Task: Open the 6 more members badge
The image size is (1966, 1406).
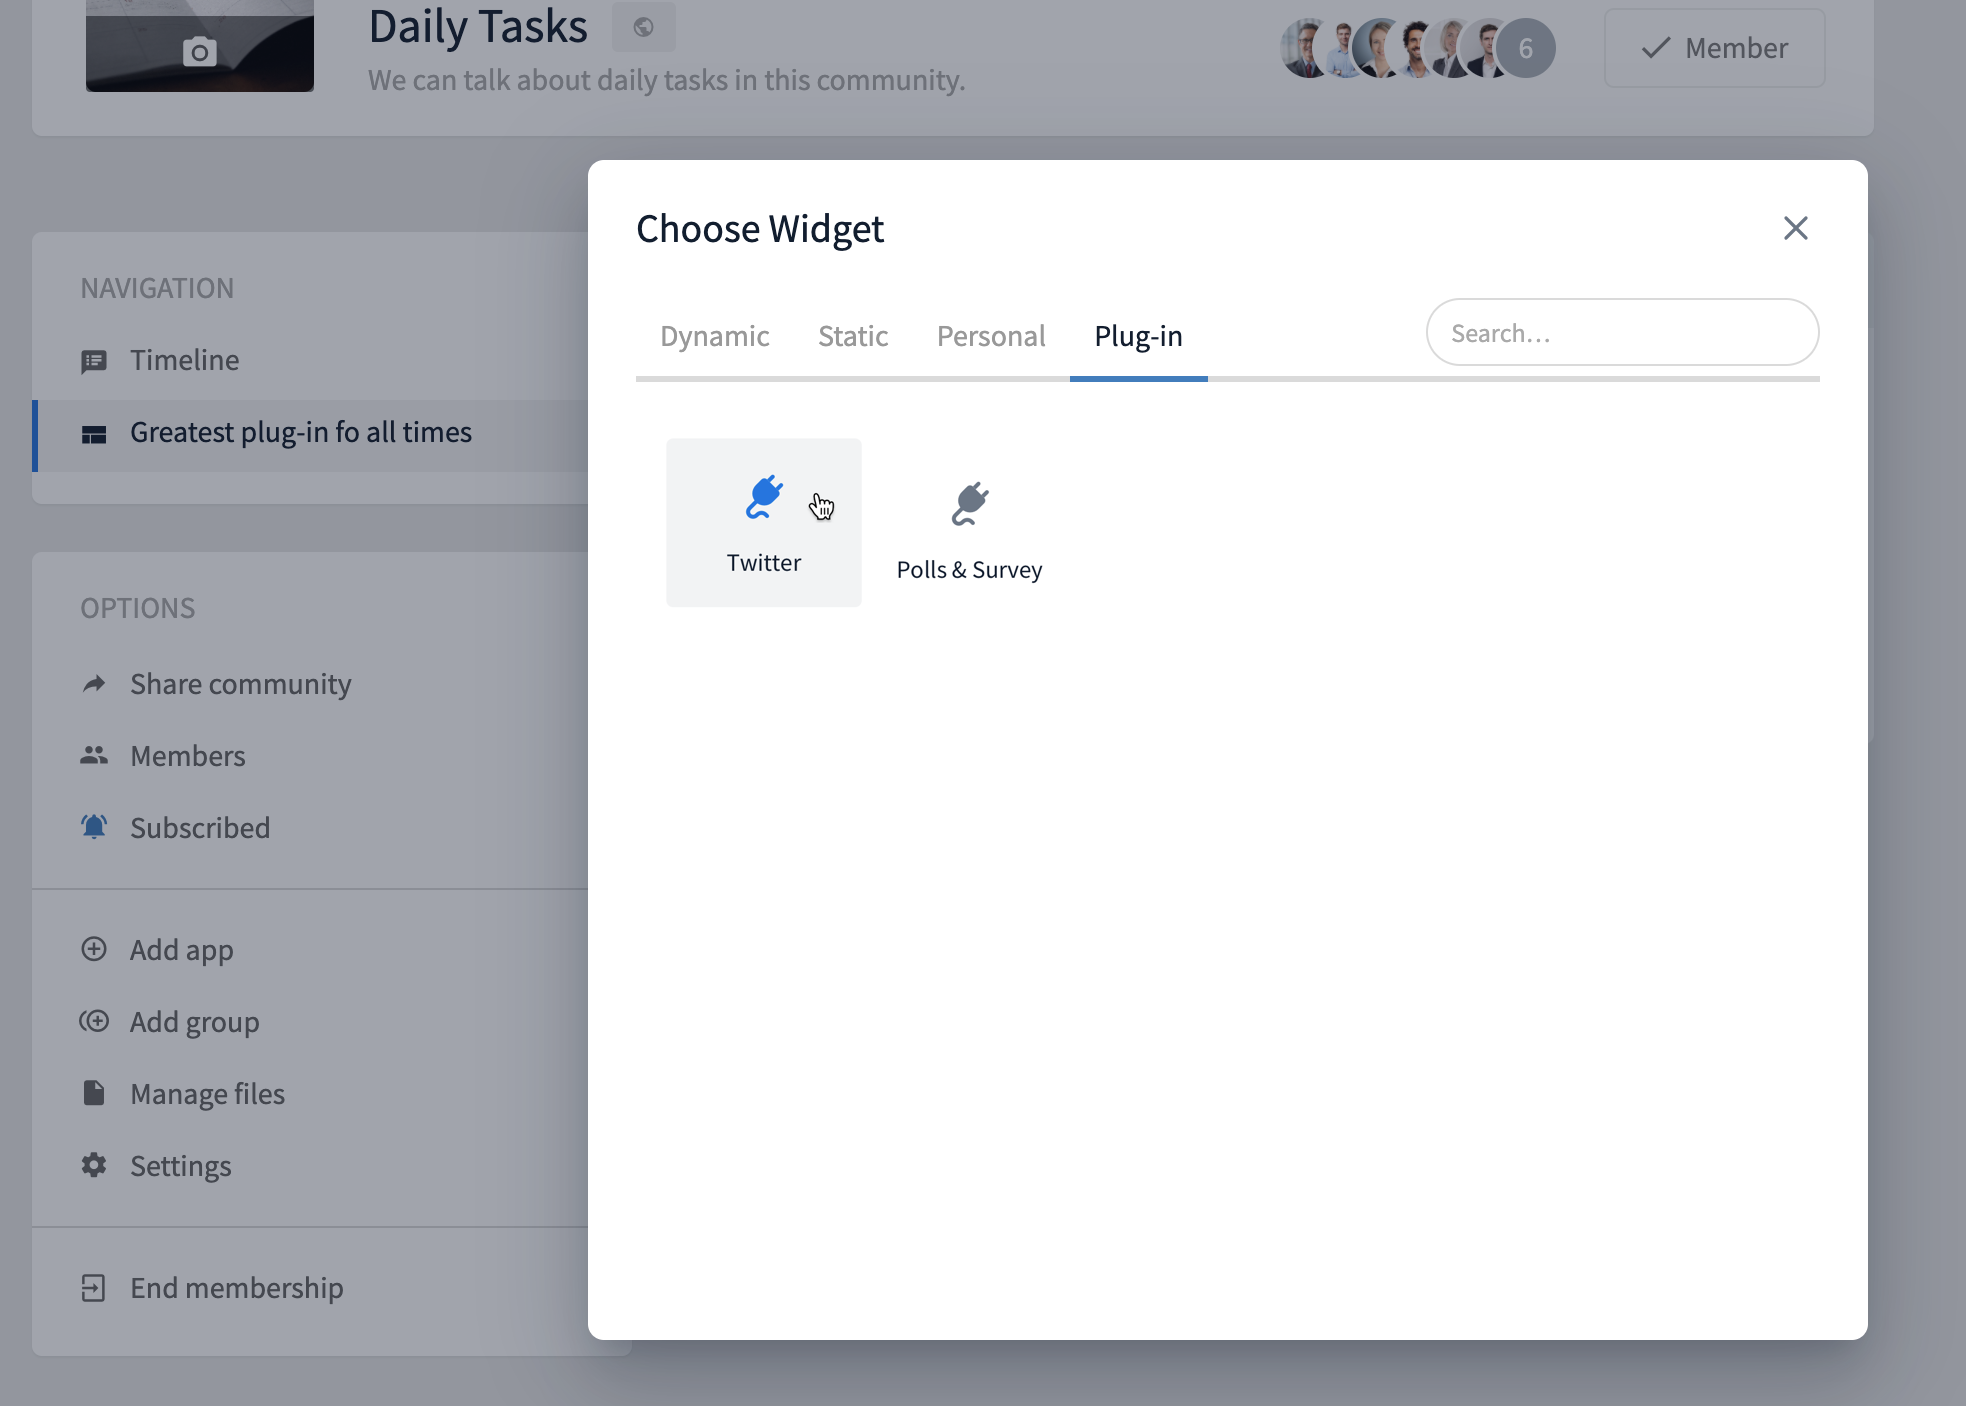Action: (1526, 48)
